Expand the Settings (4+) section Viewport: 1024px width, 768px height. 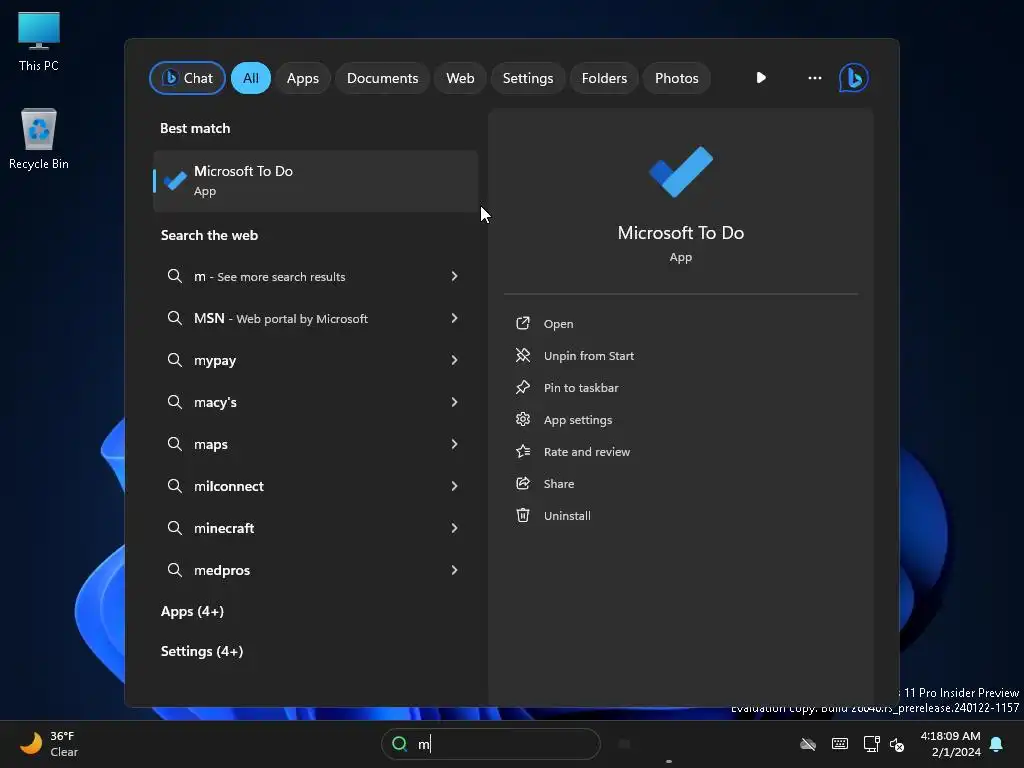tap(202, 651)
